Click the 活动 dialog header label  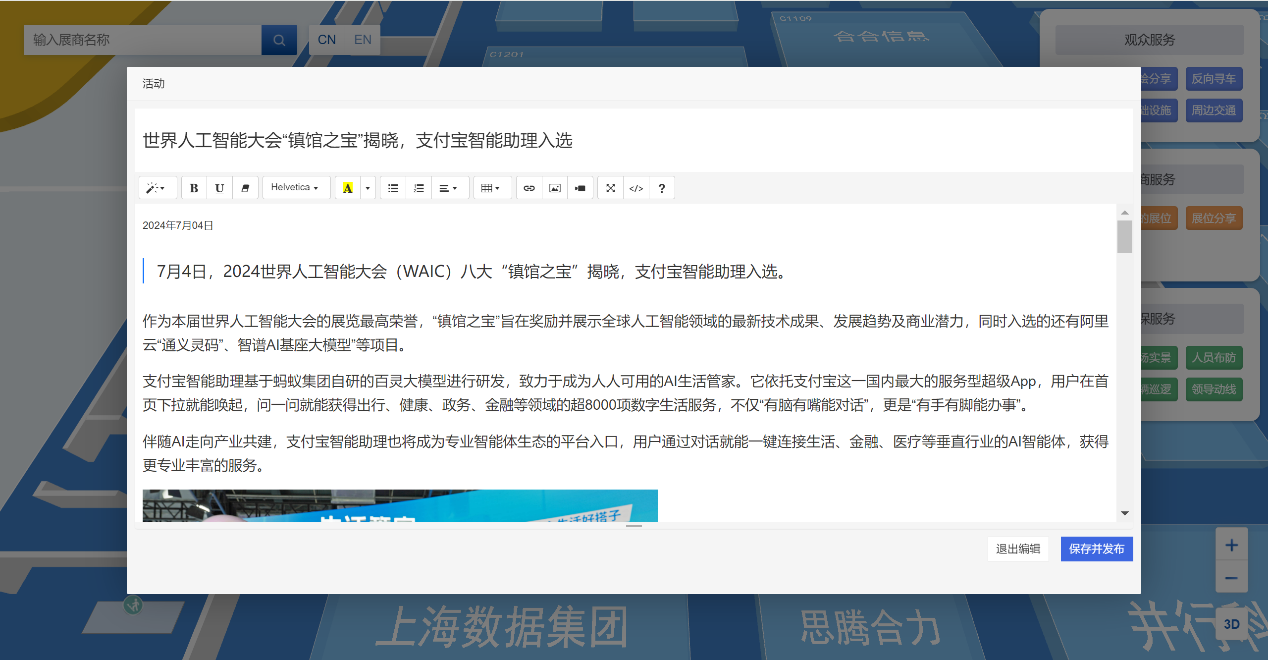pyautogui.click(x=153, y=84)
